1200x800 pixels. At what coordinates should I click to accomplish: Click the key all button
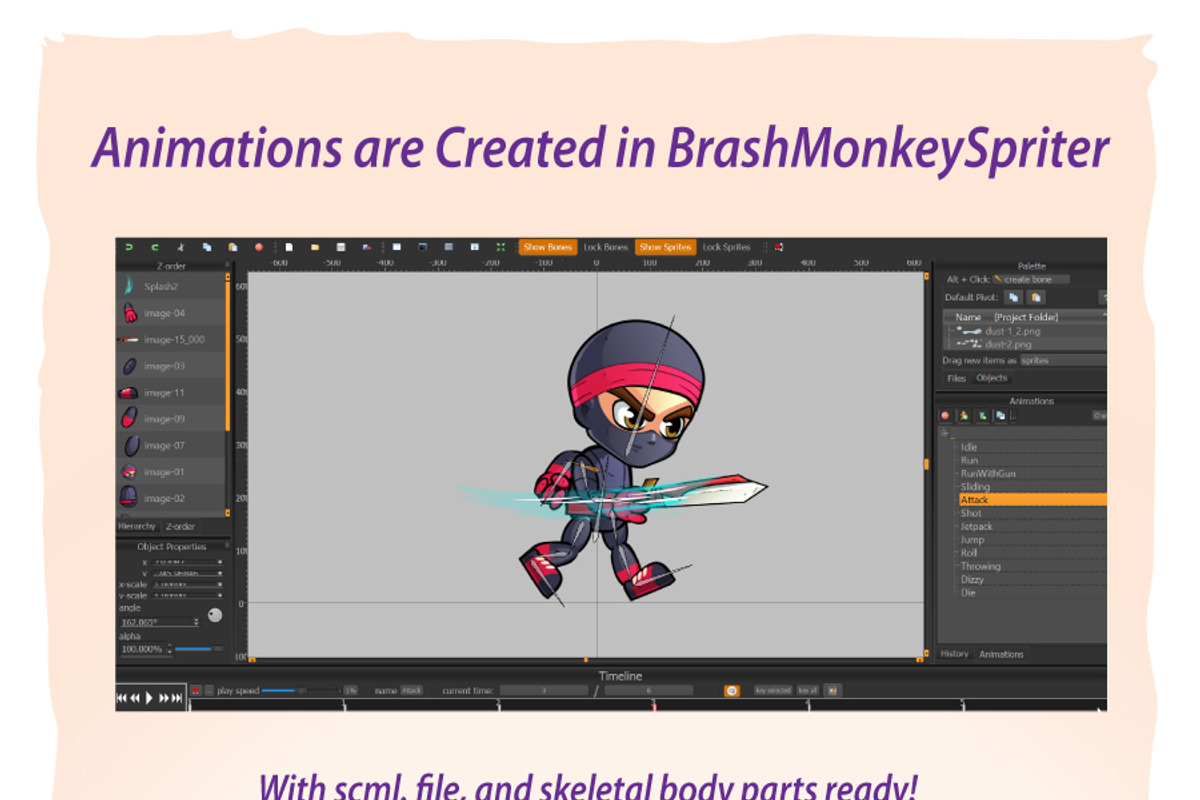[807, 690]
